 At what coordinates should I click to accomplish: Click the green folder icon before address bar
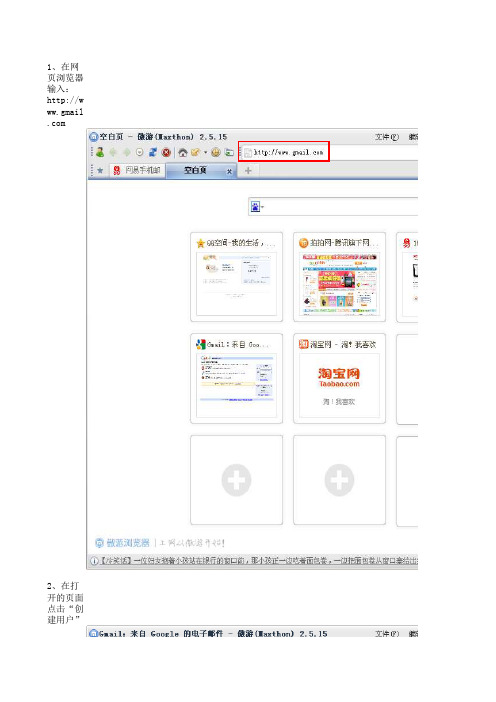tap(229, 152)
